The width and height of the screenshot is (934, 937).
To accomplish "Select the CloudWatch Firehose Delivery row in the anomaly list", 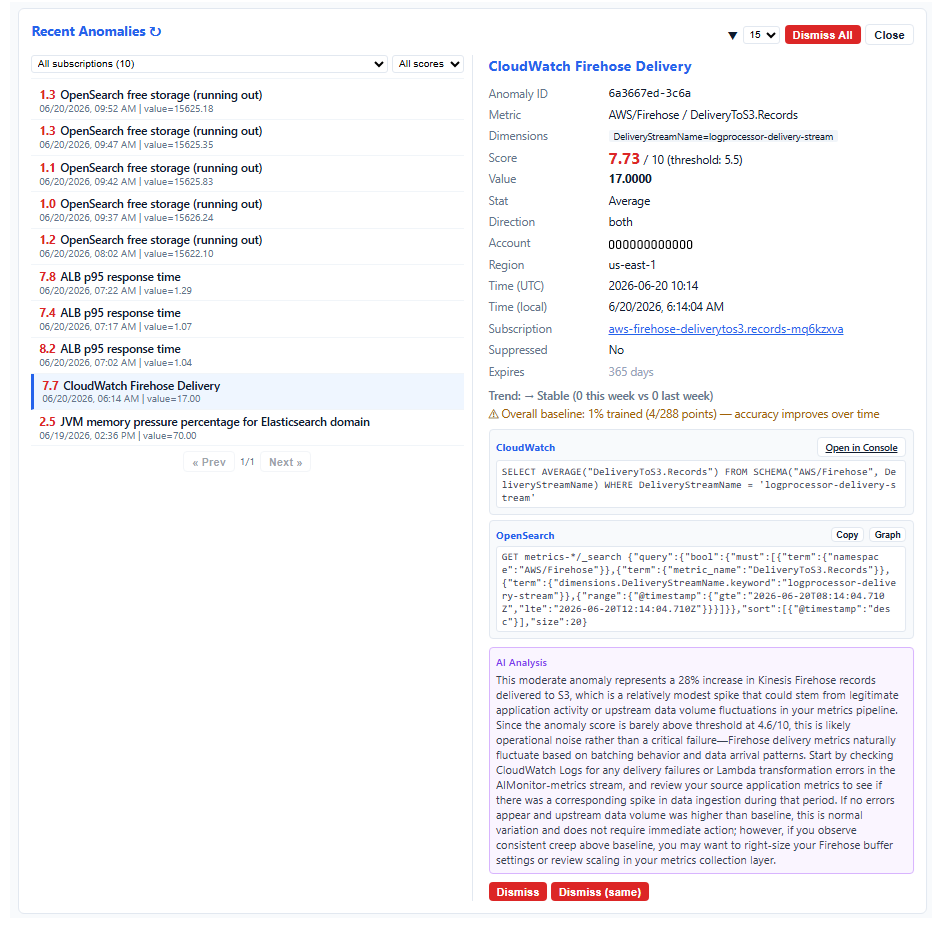I will point(247,391).
